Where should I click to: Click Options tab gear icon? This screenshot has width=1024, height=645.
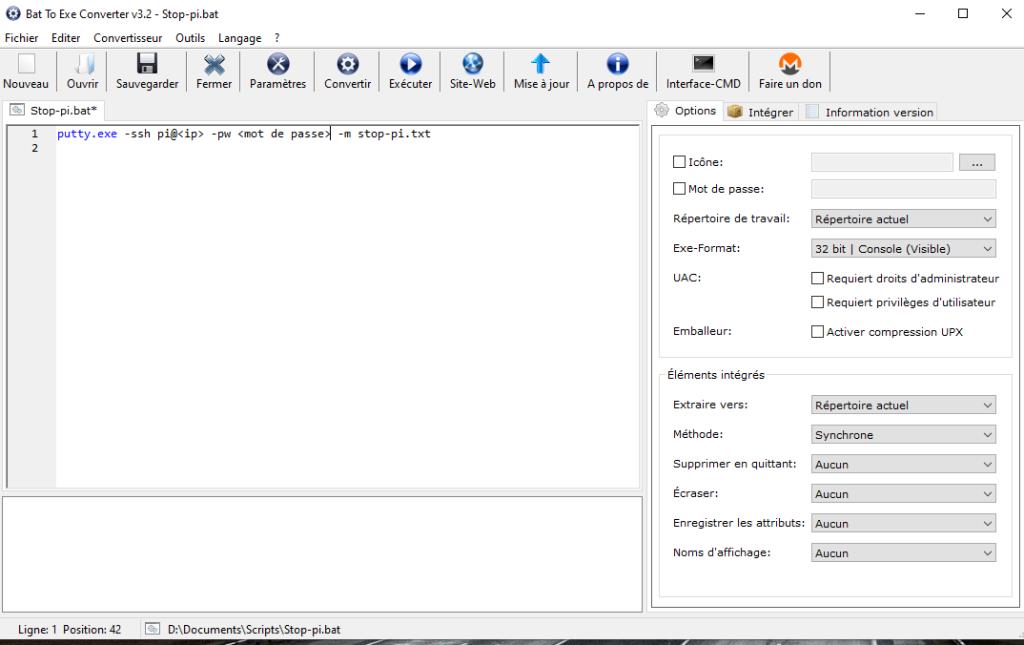coord(662,110)
